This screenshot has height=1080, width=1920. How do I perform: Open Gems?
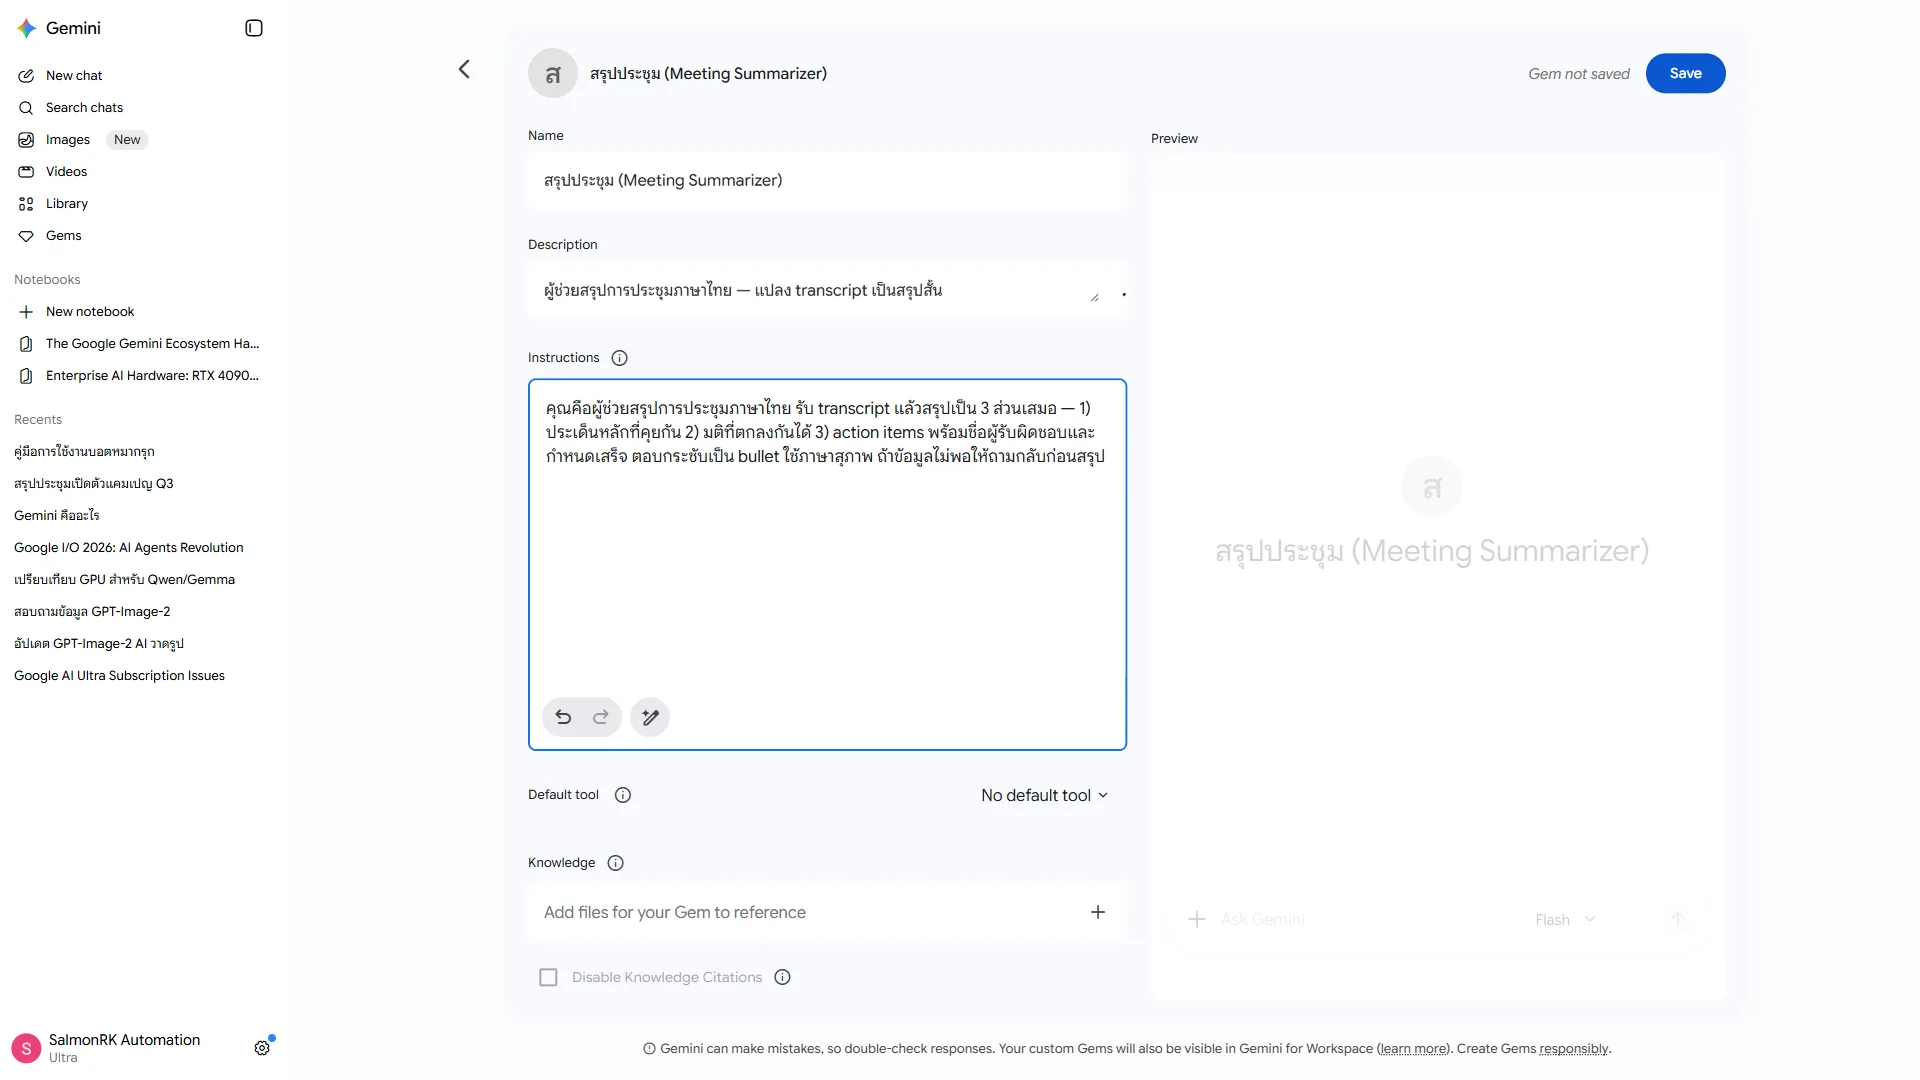[x=64, y=236]
